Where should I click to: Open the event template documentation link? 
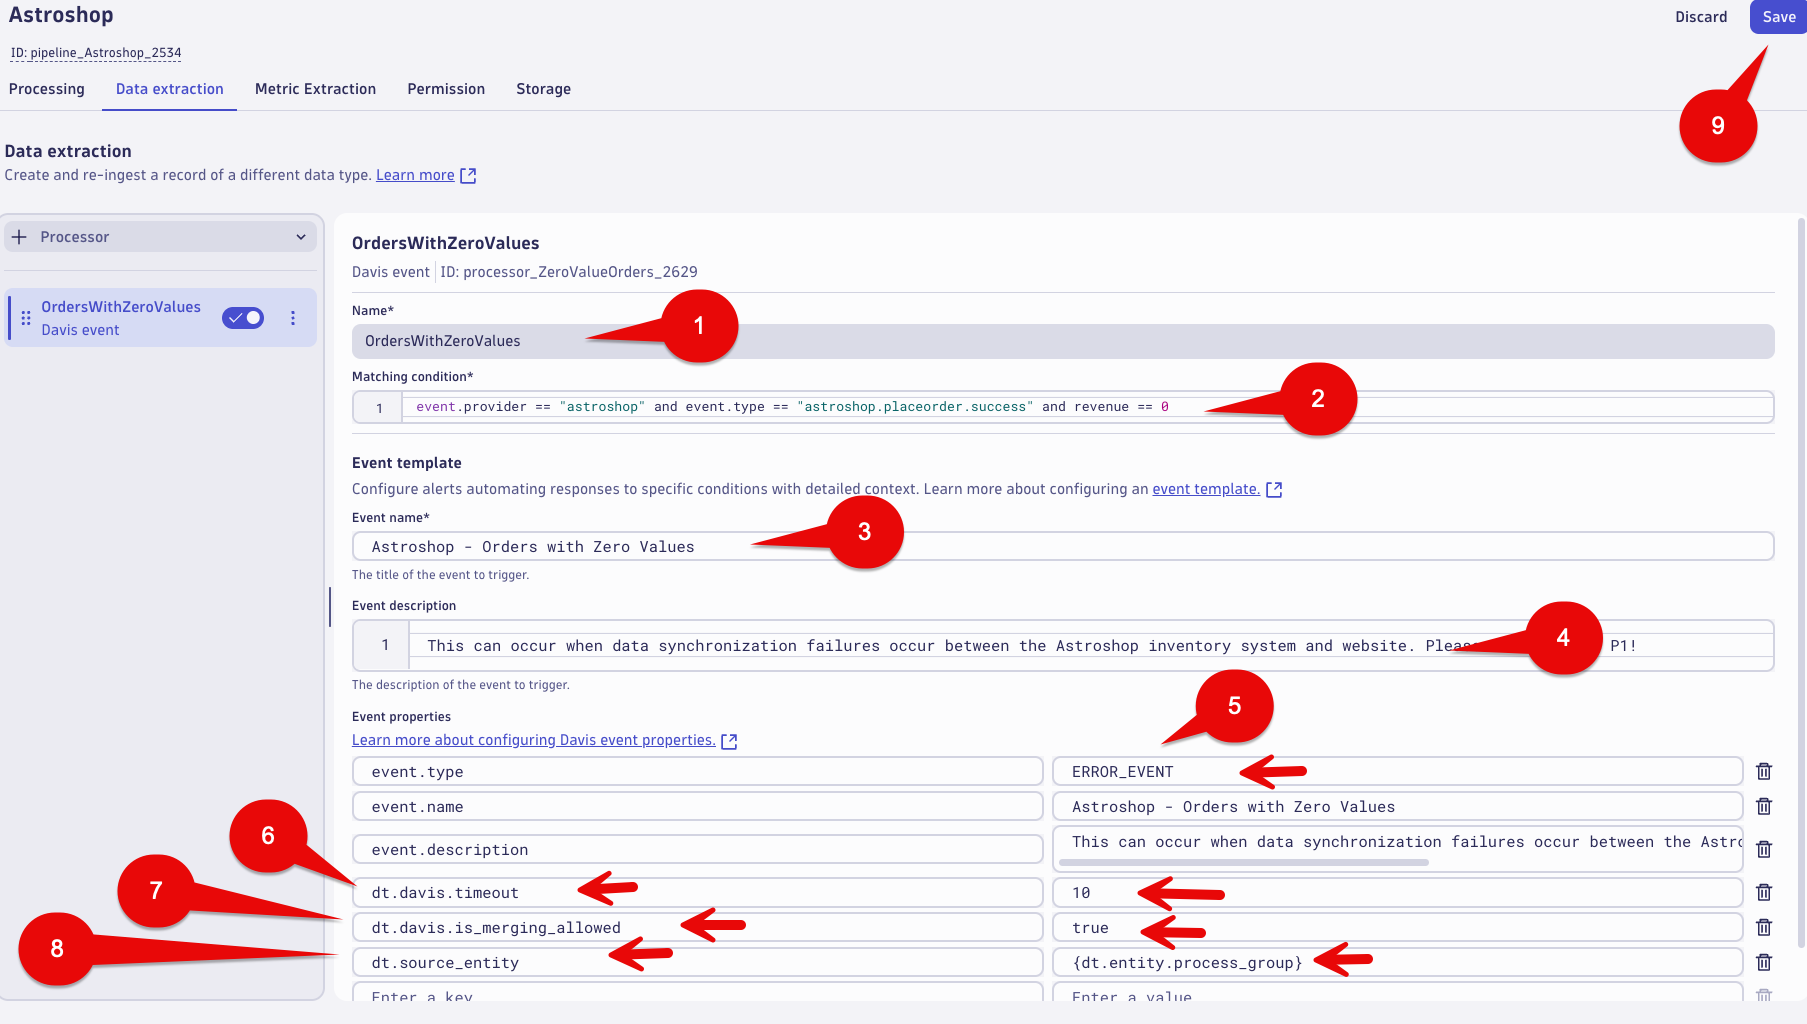point(1206,489)
